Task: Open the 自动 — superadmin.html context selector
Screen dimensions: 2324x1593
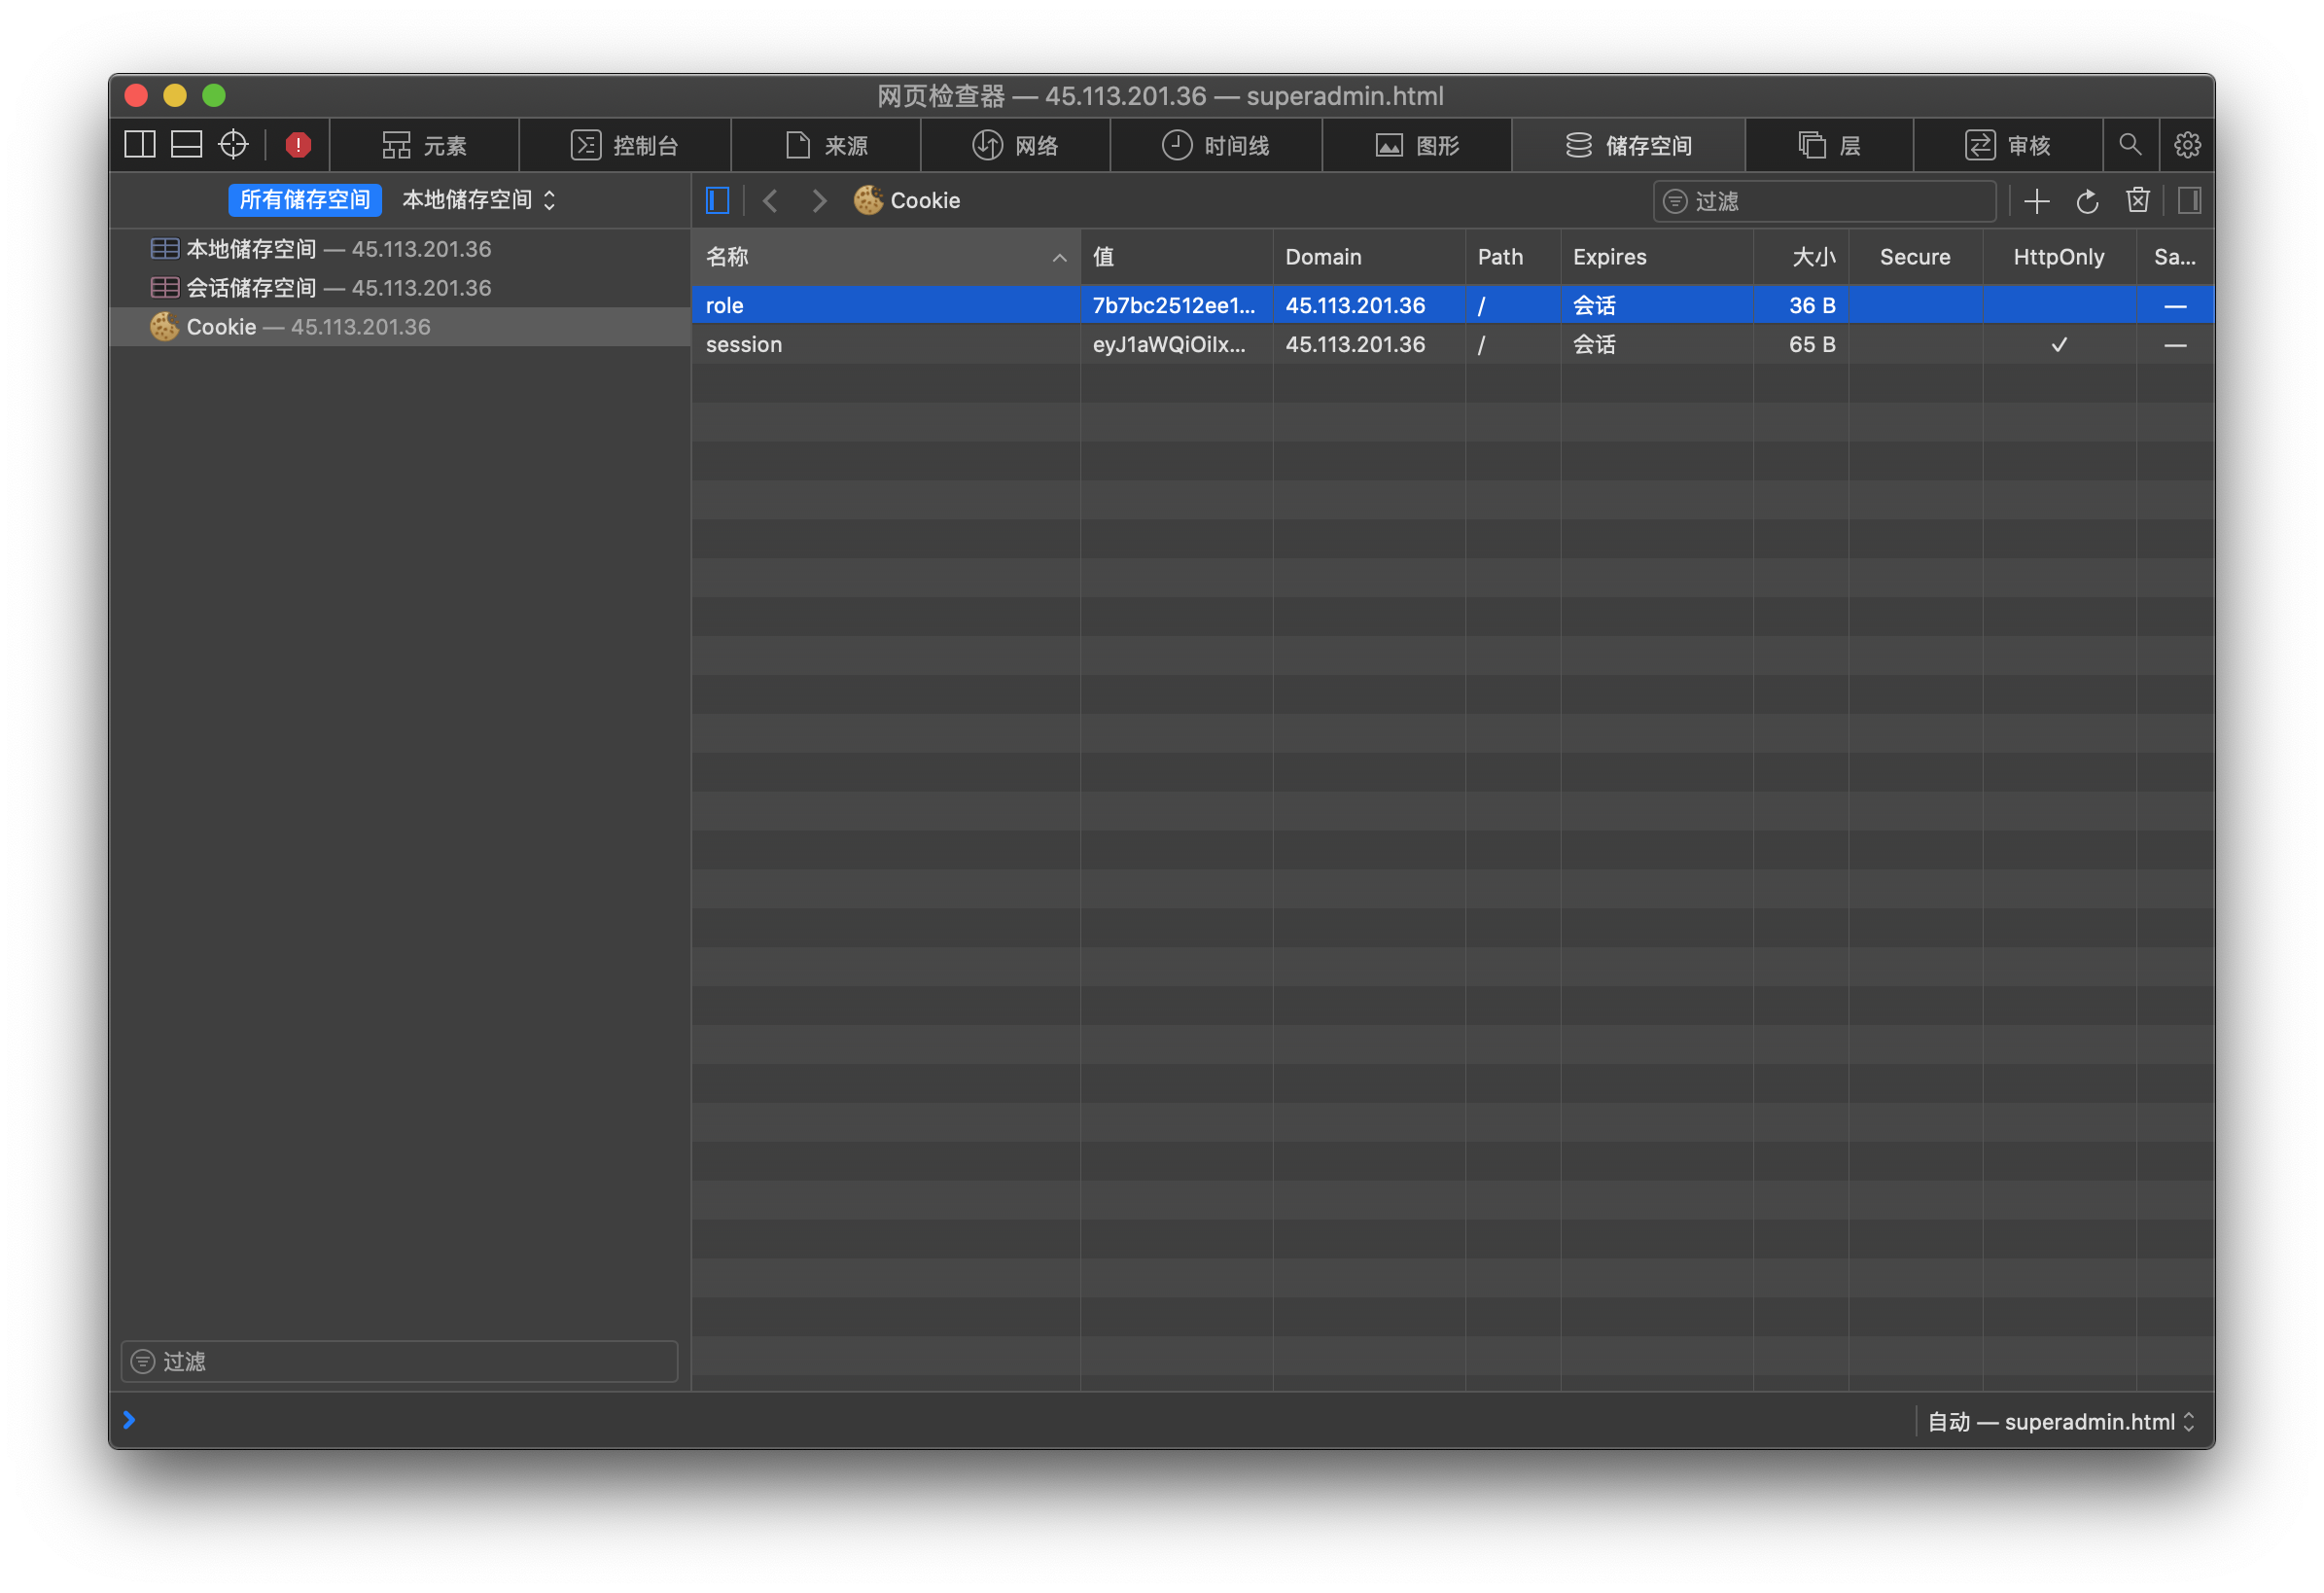Action: point(2060,1422)
